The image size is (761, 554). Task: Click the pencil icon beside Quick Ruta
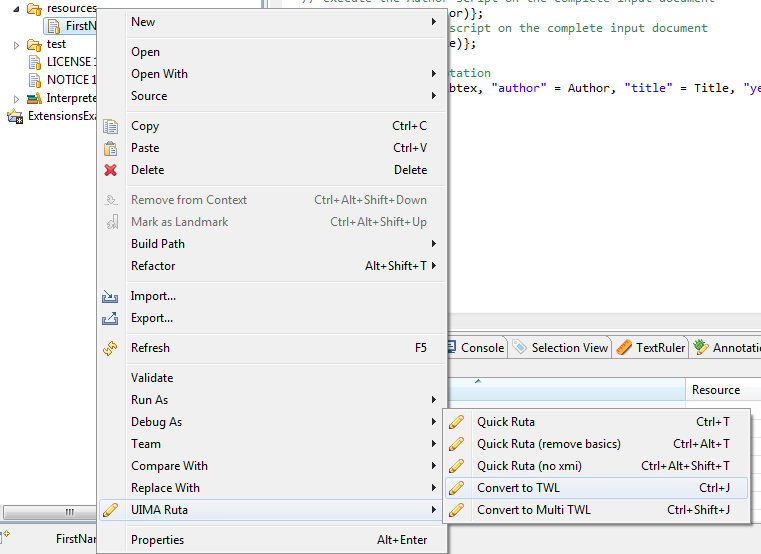tap(457, 422)
